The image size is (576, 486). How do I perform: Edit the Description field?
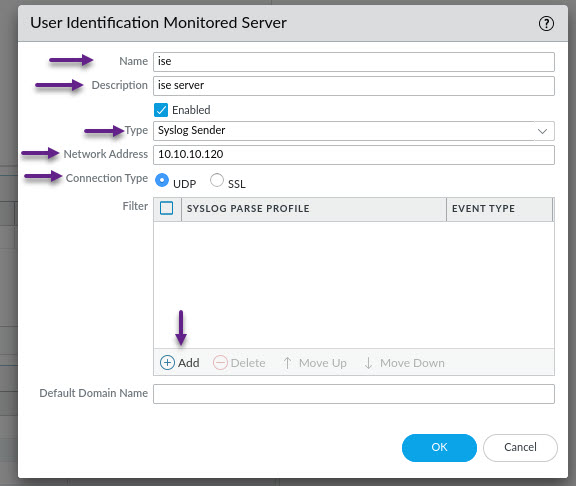tap(354, 86)
